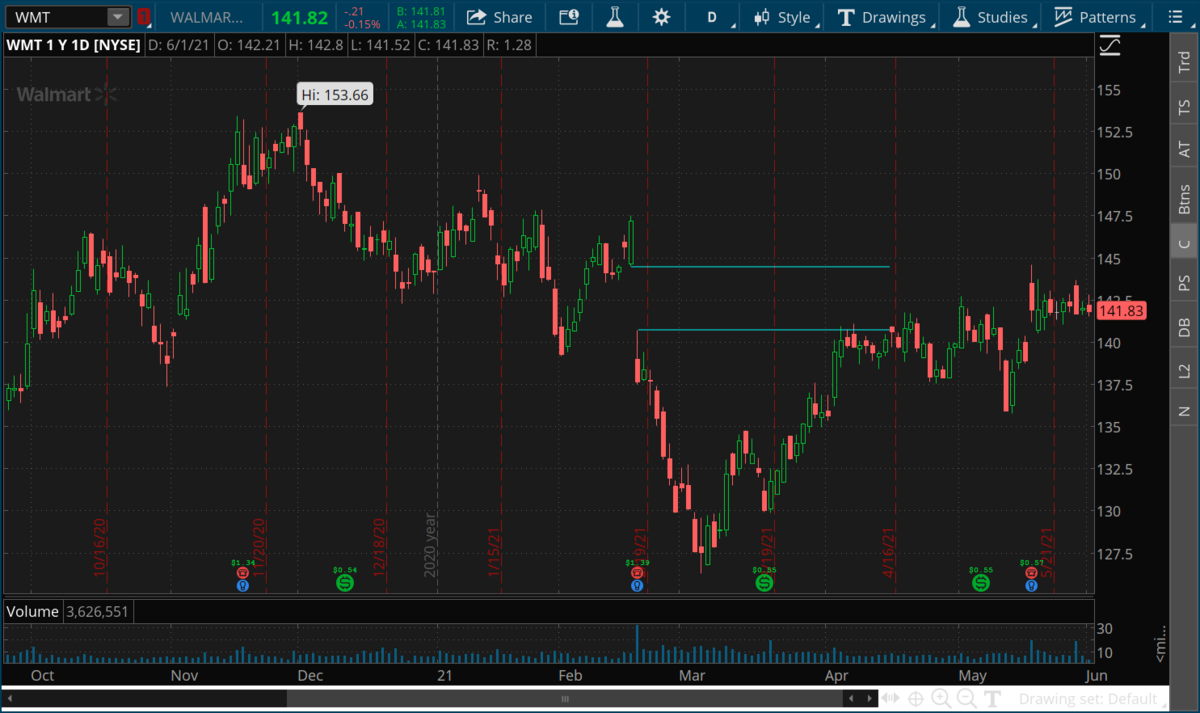
Task: Click the February blue lightbulb earnings icon
Action: [636, 586]
